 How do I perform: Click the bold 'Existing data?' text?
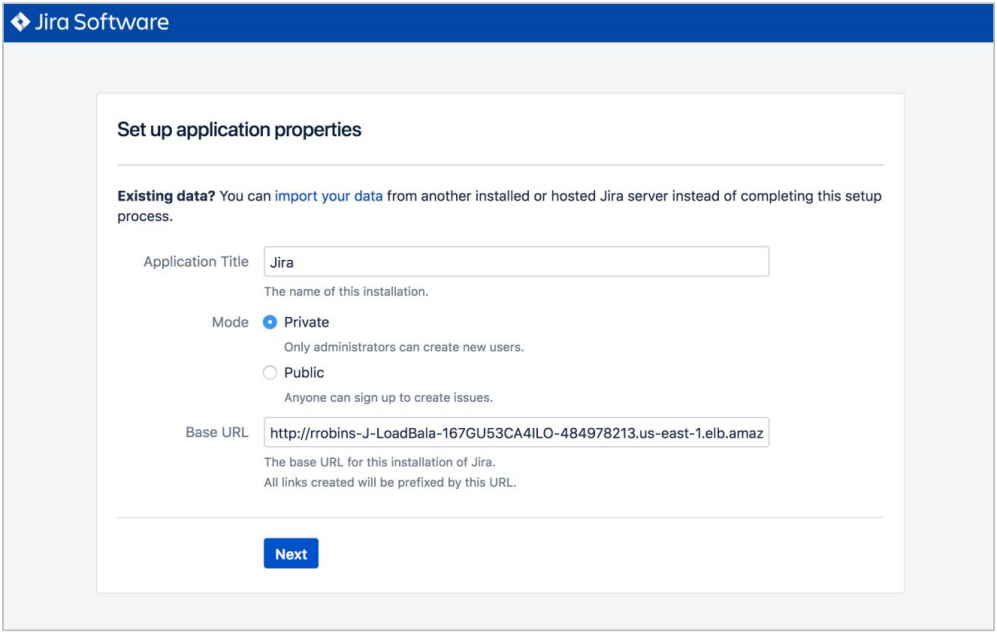click(167, 196)
